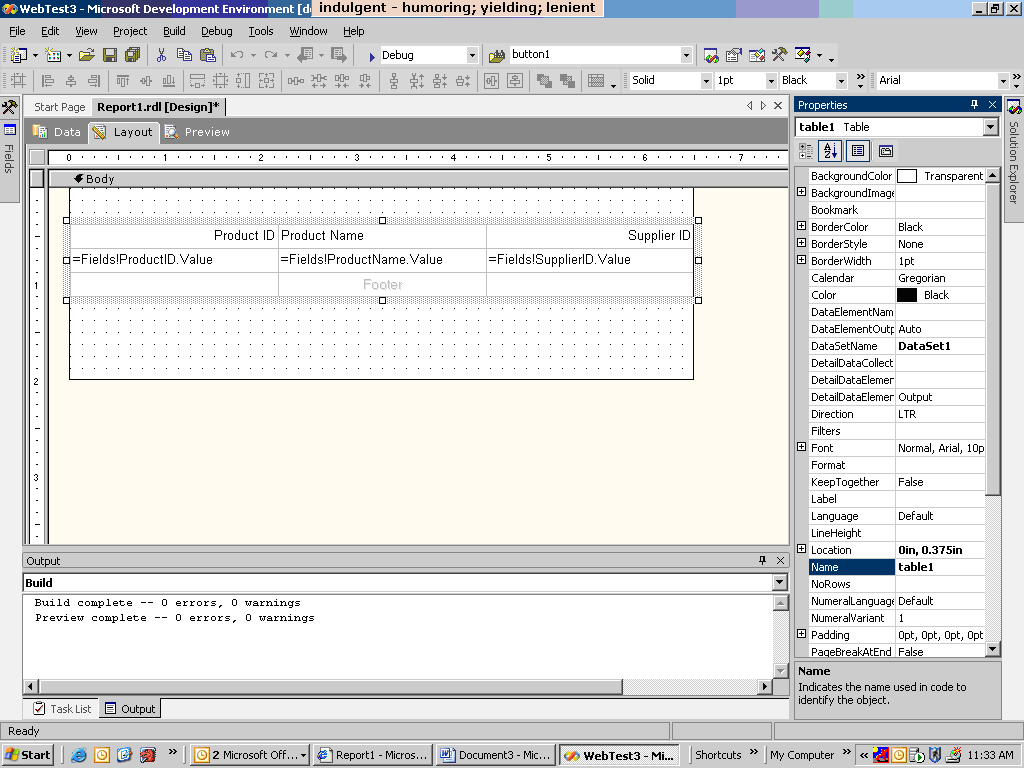Switch to the Preview tab
1024x768 pixels.
[x=197, y=132]
